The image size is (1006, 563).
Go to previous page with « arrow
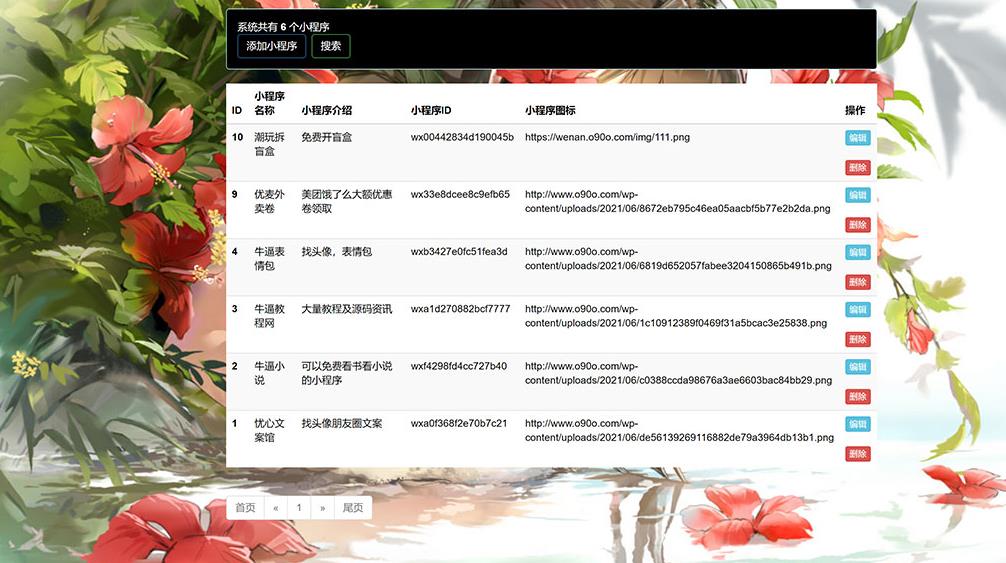276,507
